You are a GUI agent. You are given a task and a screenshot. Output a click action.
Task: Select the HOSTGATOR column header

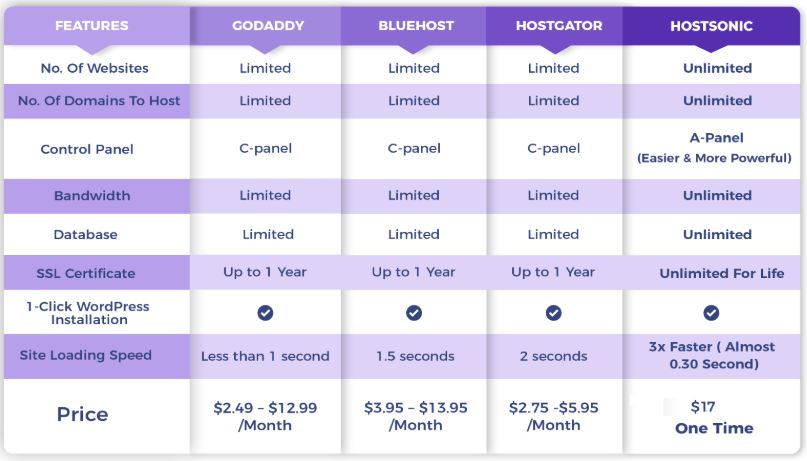click(x=559, y=26)
